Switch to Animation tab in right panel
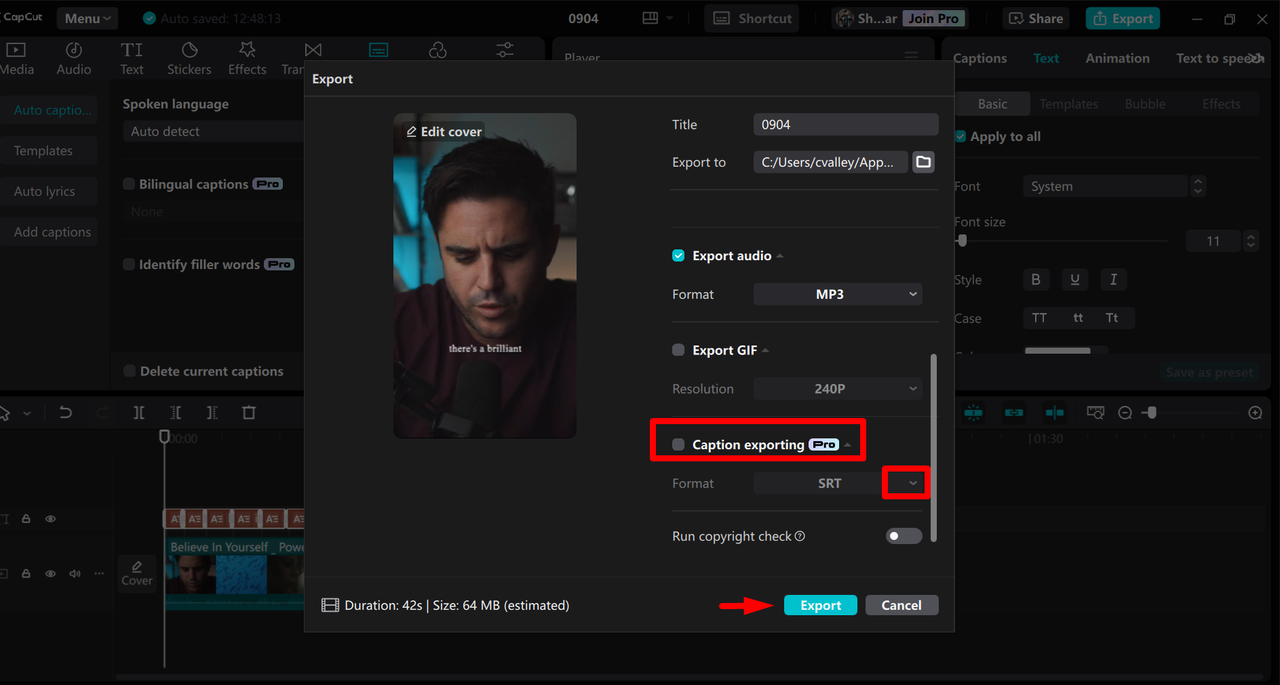This screenshot has height=685, width=1280. [x=1117, y=58]
